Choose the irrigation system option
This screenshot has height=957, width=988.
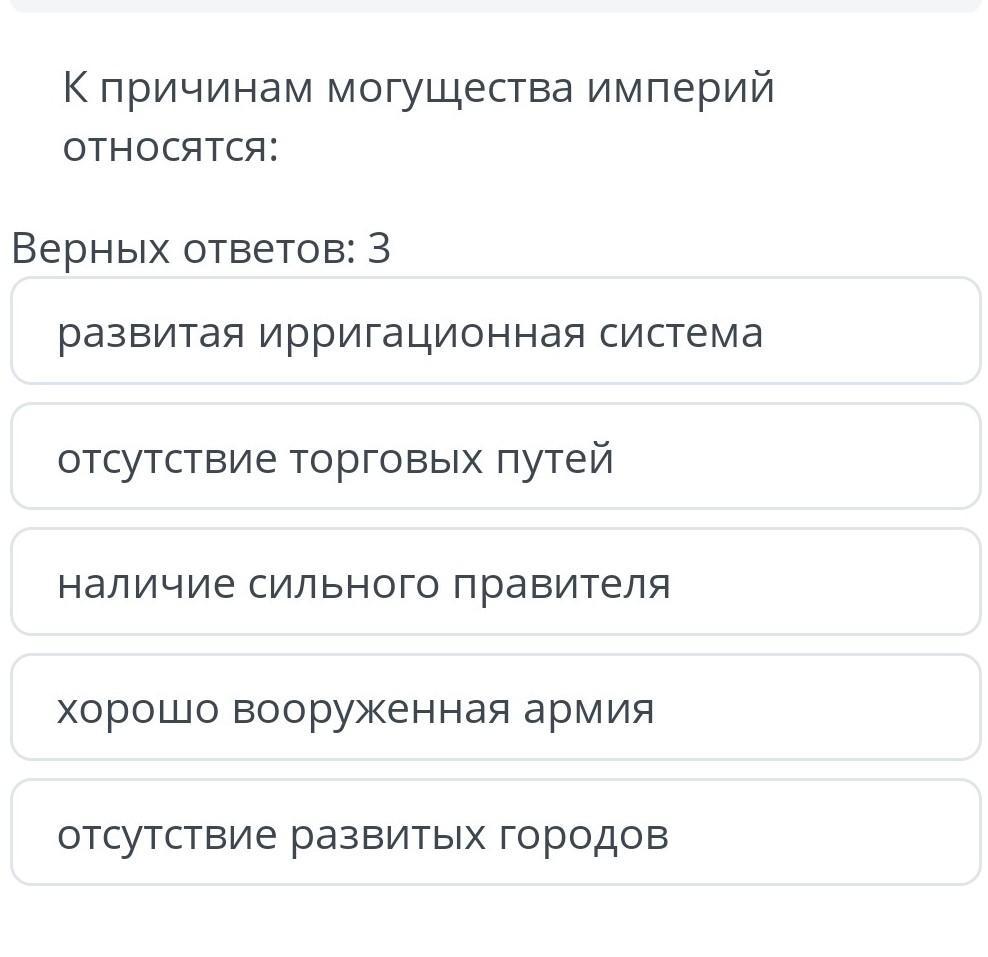[495, 332]
